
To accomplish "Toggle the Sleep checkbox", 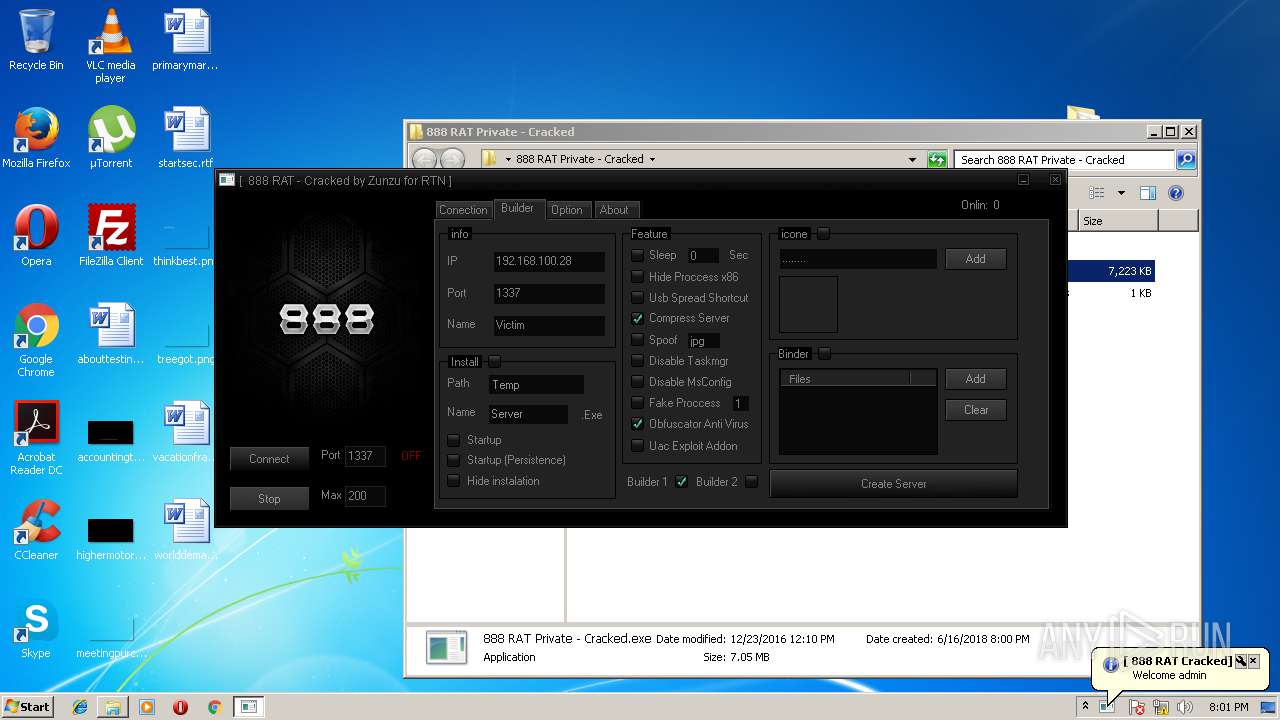I will coord(637,256).
